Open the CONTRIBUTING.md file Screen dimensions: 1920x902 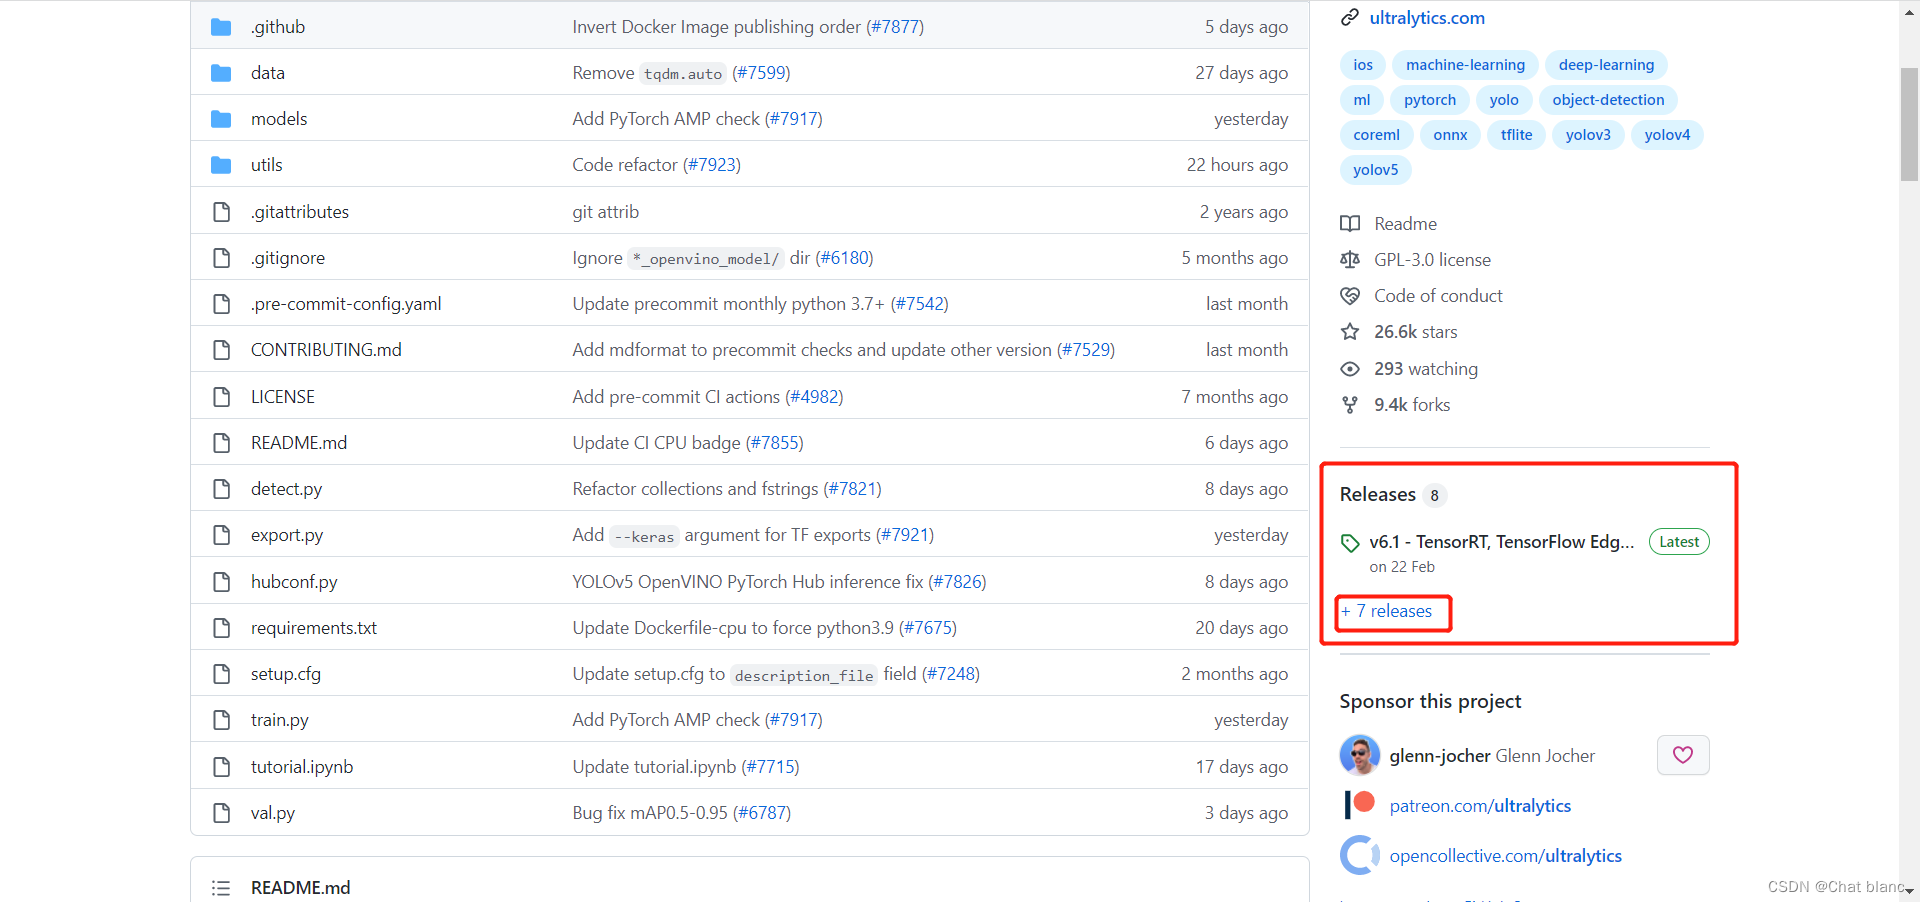click(326, 350)
